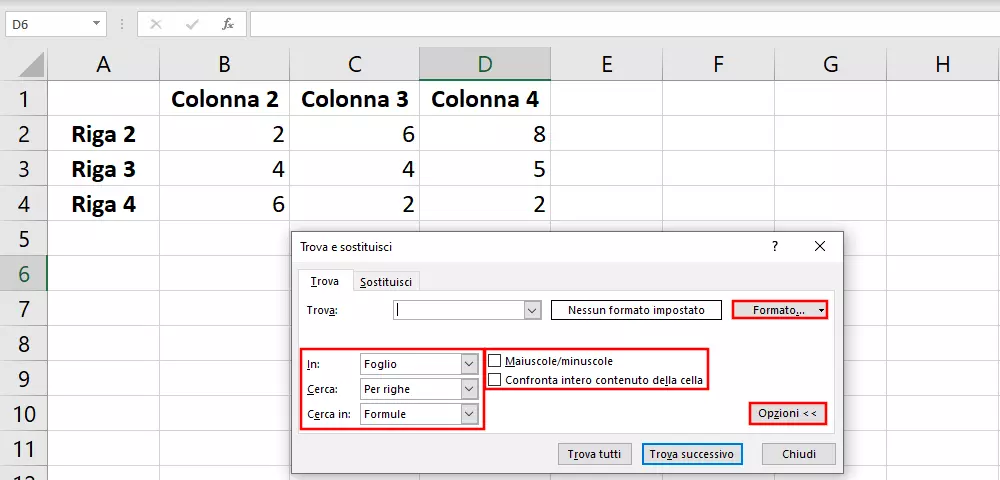Select row 5 header
This screenshot has height=480, width=1000.
coord(24,239)
